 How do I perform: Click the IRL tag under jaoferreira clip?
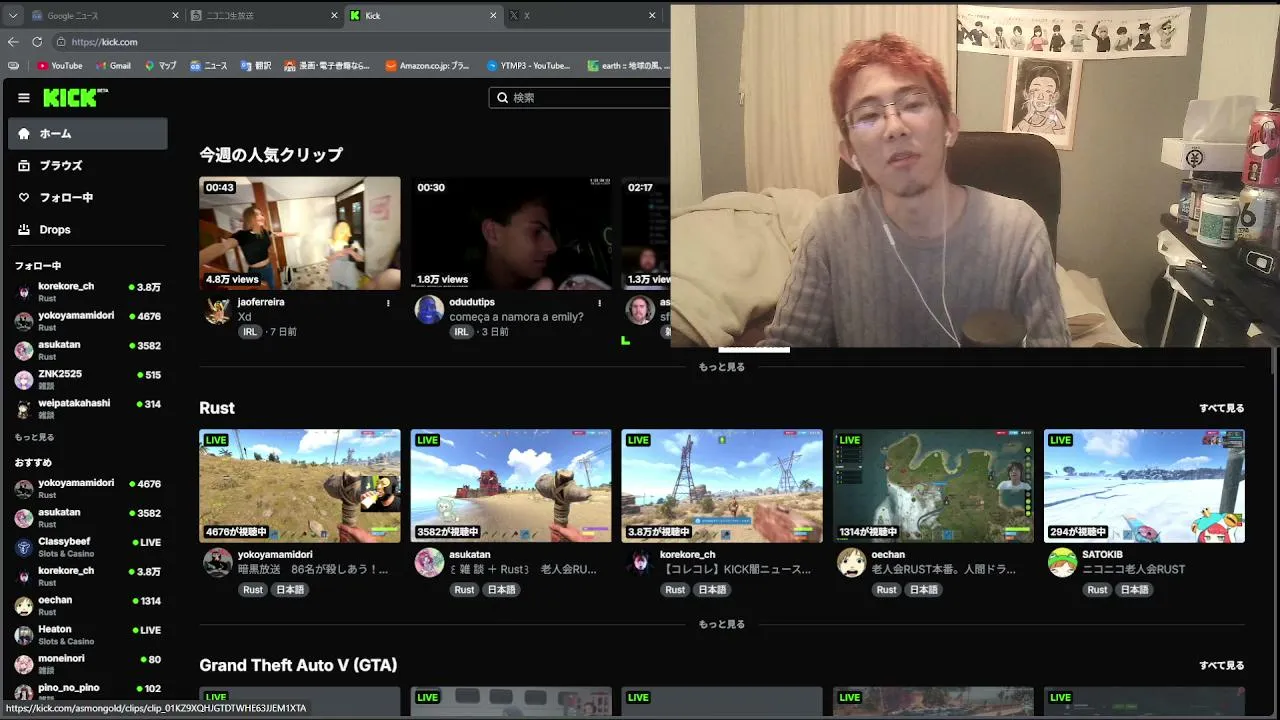click(250, 332)
